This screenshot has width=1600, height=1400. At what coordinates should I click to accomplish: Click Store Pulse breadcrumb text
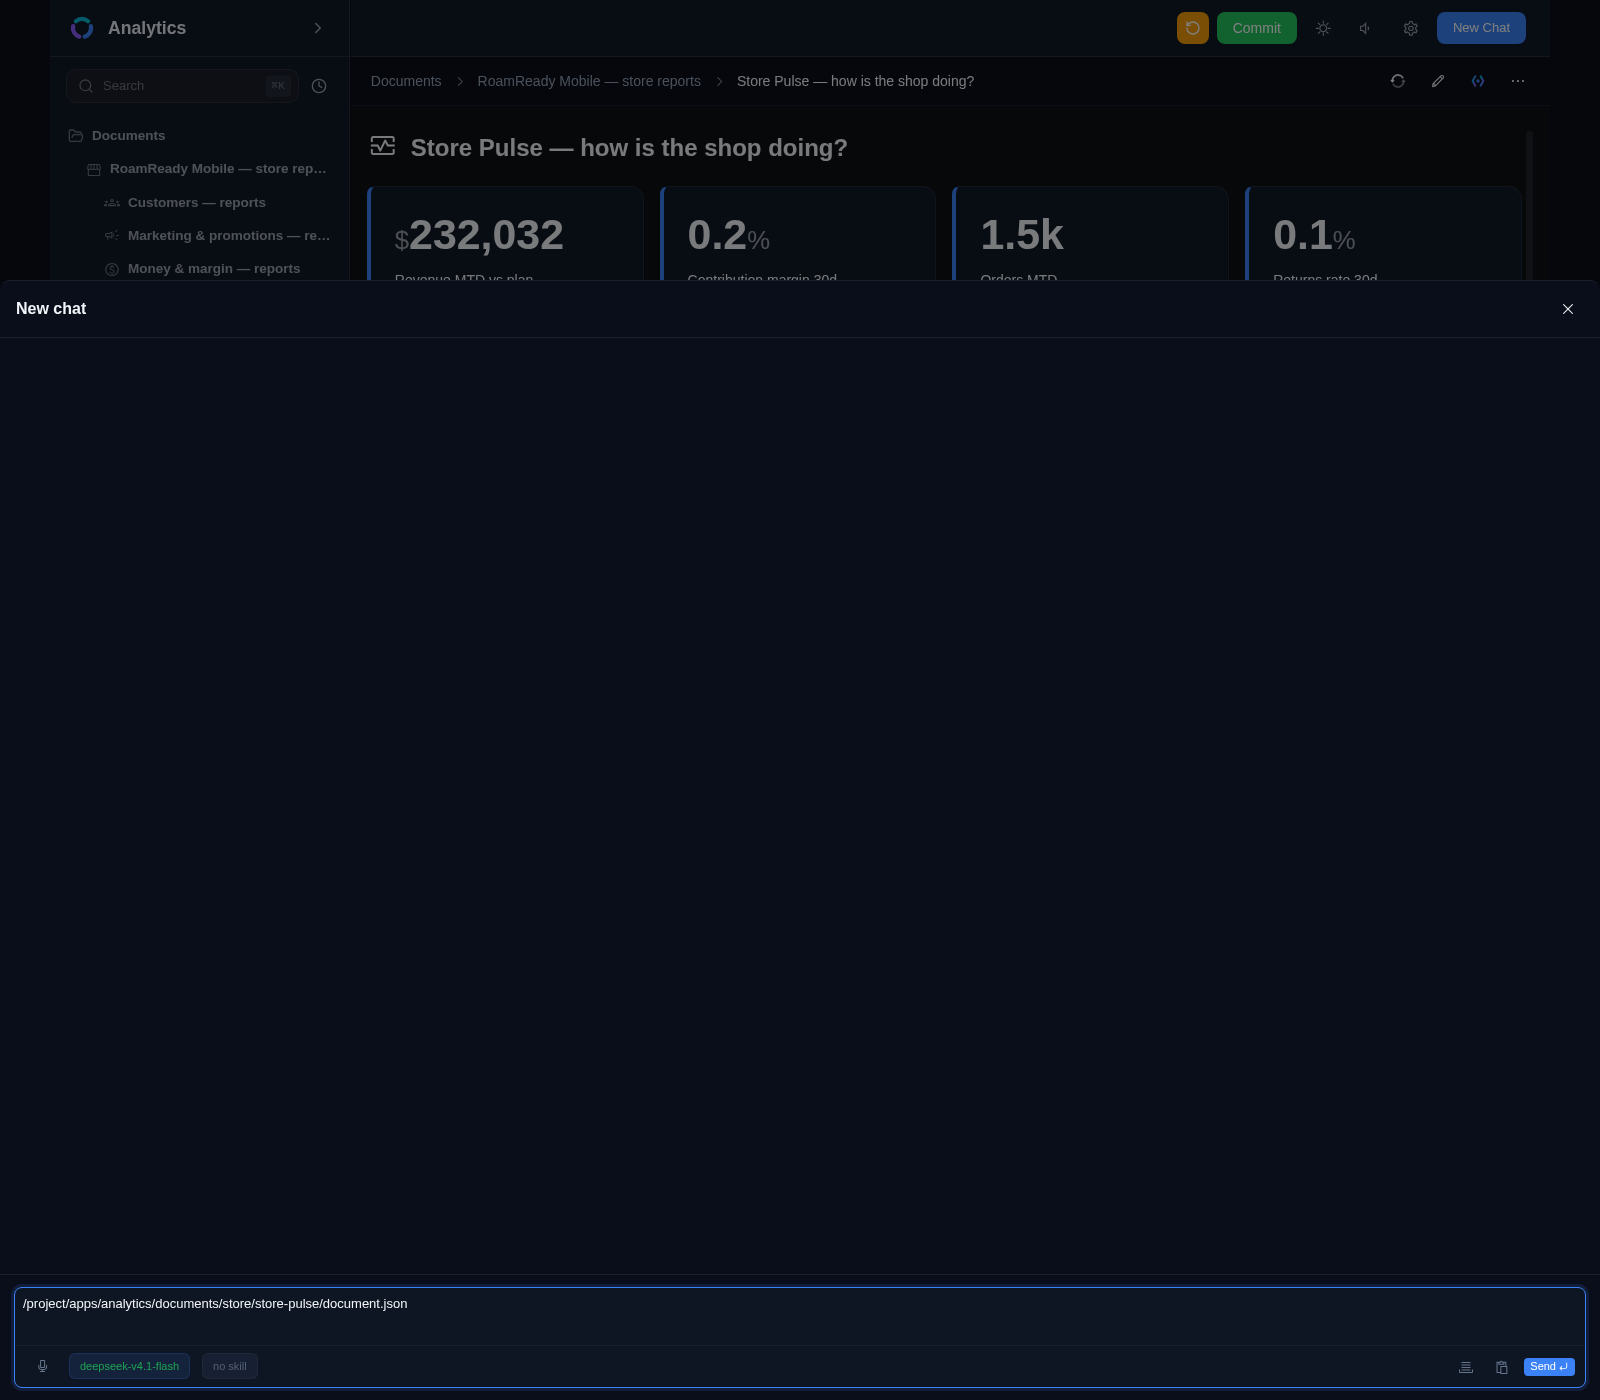coord(855,81)
